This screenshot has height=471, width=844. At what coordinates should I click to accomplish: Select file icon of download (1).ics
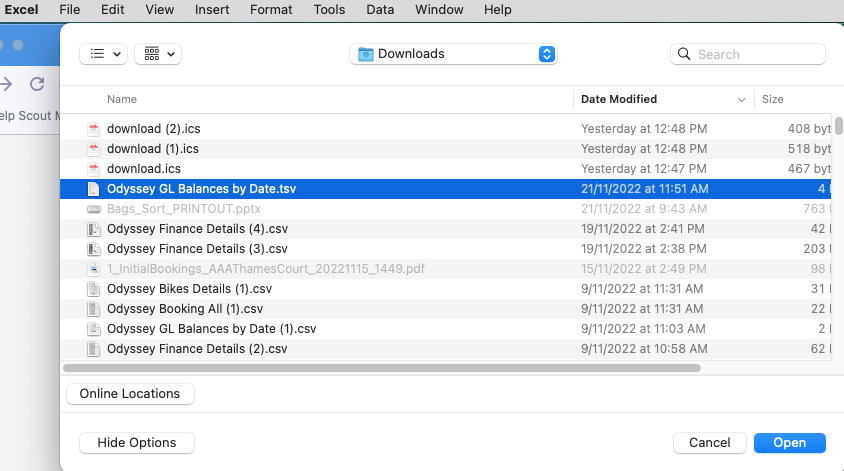point(94,149)
